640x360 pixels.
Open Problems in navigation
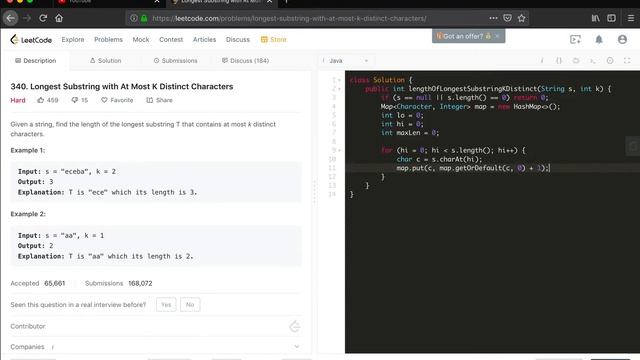[x=108, y=40]
